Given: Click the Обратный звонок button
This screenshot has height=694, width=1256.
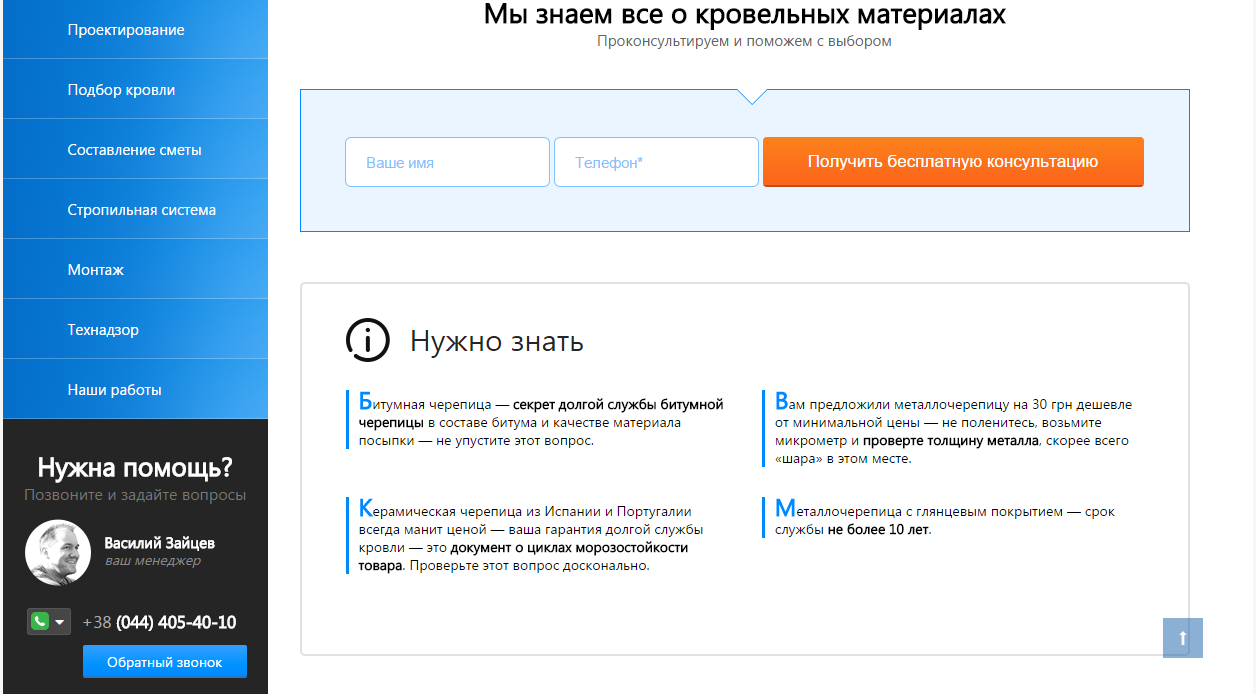Looking at the screenshot, I should click(x=165, y=662).
